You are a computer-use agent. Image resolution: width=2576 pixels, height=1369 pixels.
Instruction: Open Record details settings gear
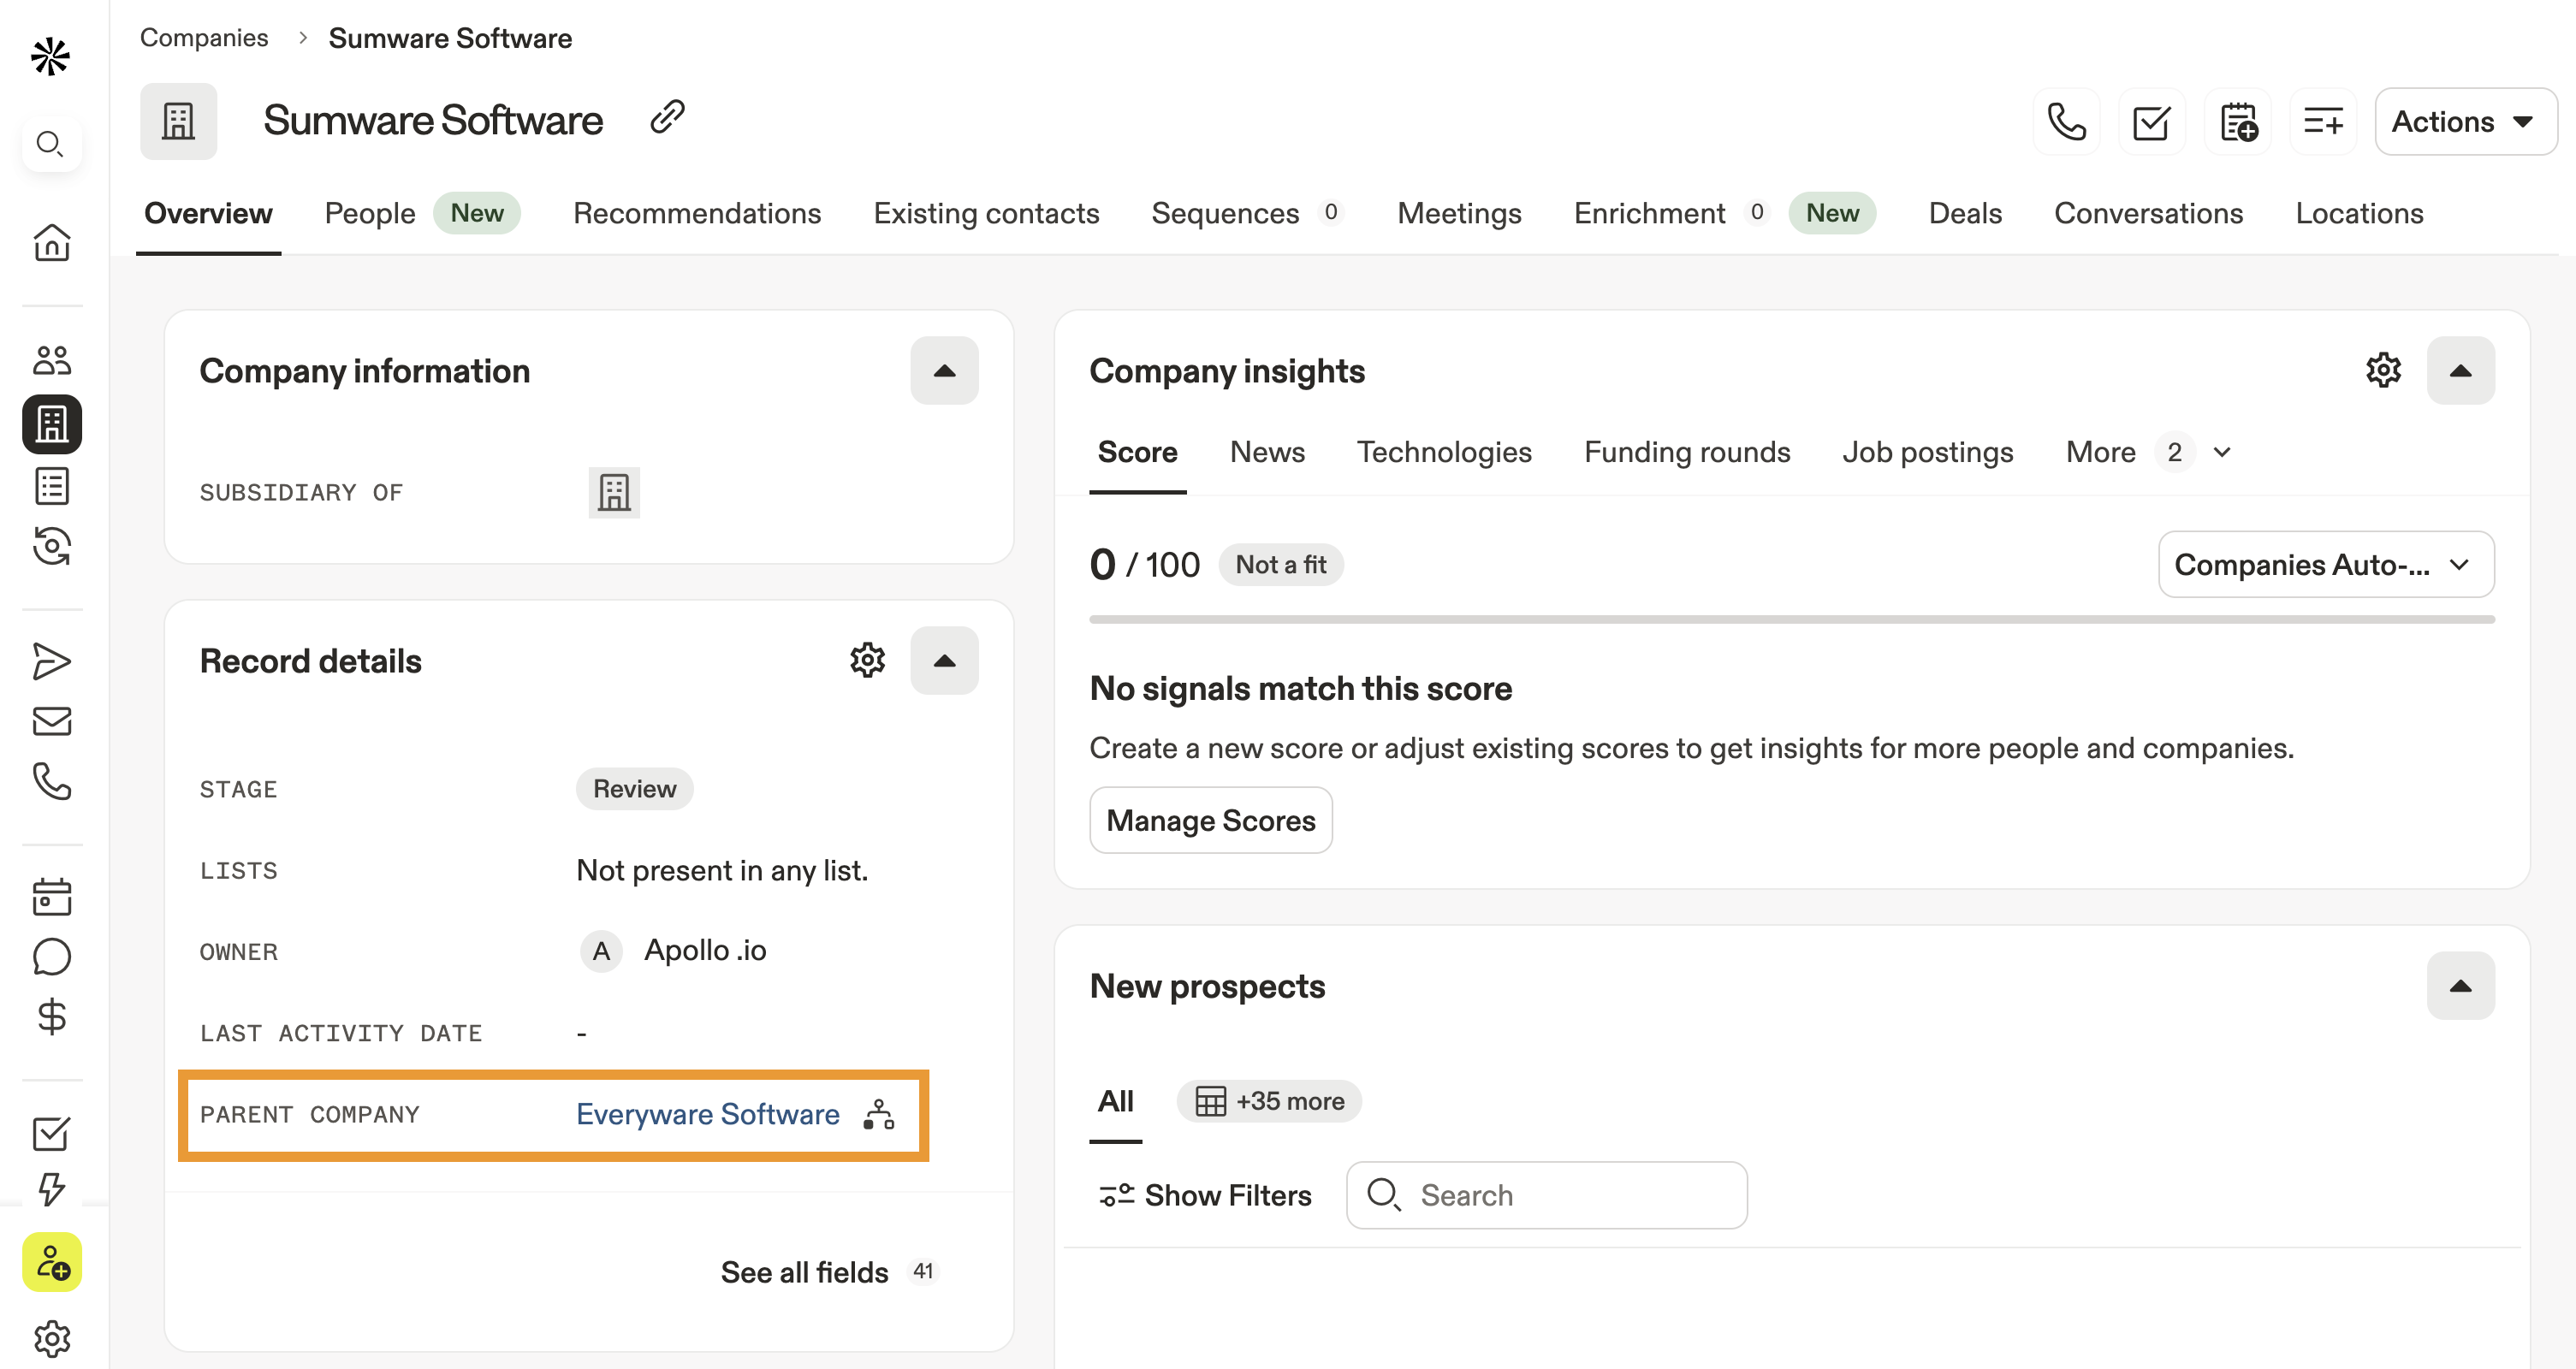click(867, 660)
